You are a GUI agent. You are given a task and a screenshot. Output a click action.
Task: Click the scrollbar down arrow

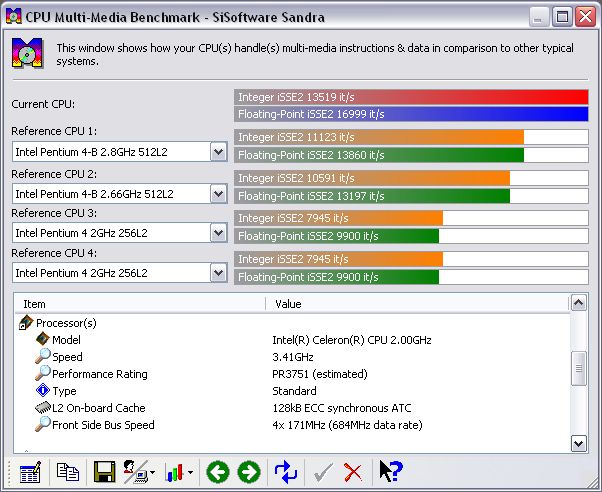pyautogui.click(x=579, y=444)
